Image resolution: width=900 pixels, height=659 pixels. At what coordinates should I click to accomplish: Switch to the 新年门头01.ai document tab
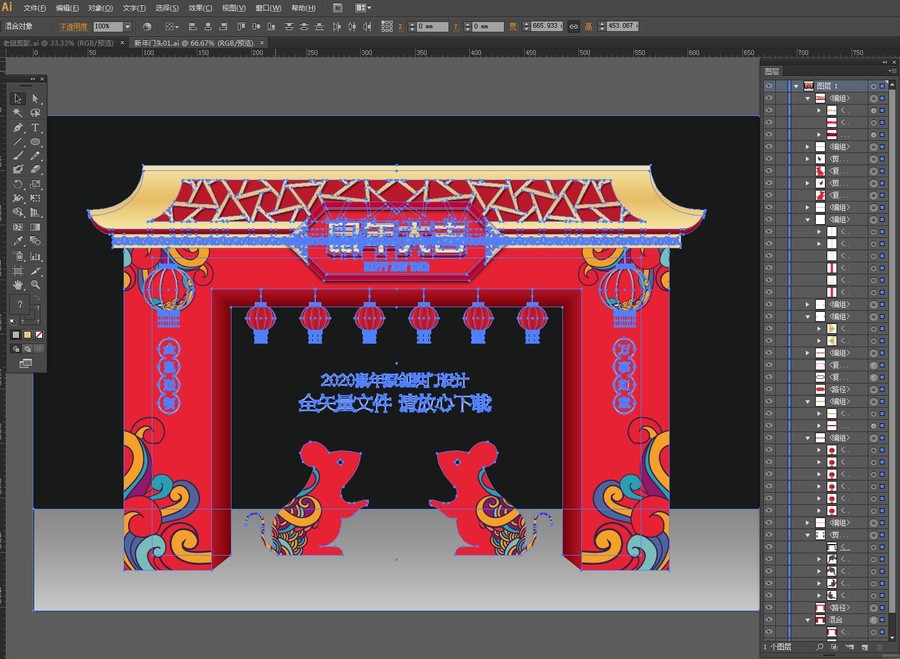[x=193, y=43]
